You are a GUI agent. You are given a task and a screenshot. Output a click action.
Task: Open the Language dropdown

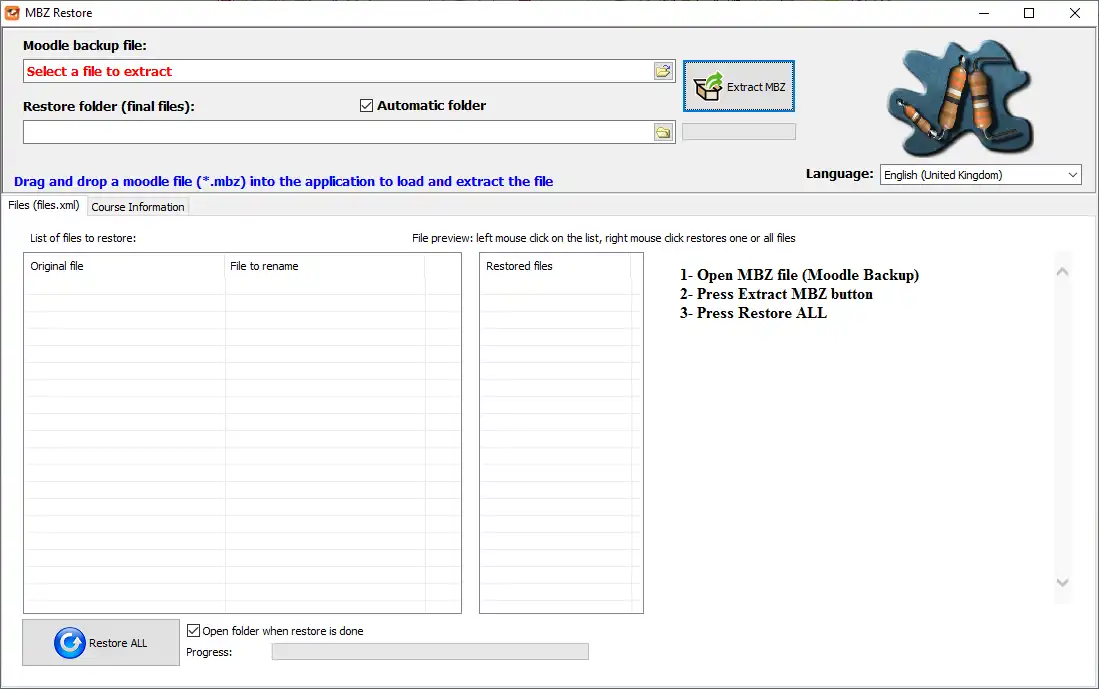click(x=981, y=175)
